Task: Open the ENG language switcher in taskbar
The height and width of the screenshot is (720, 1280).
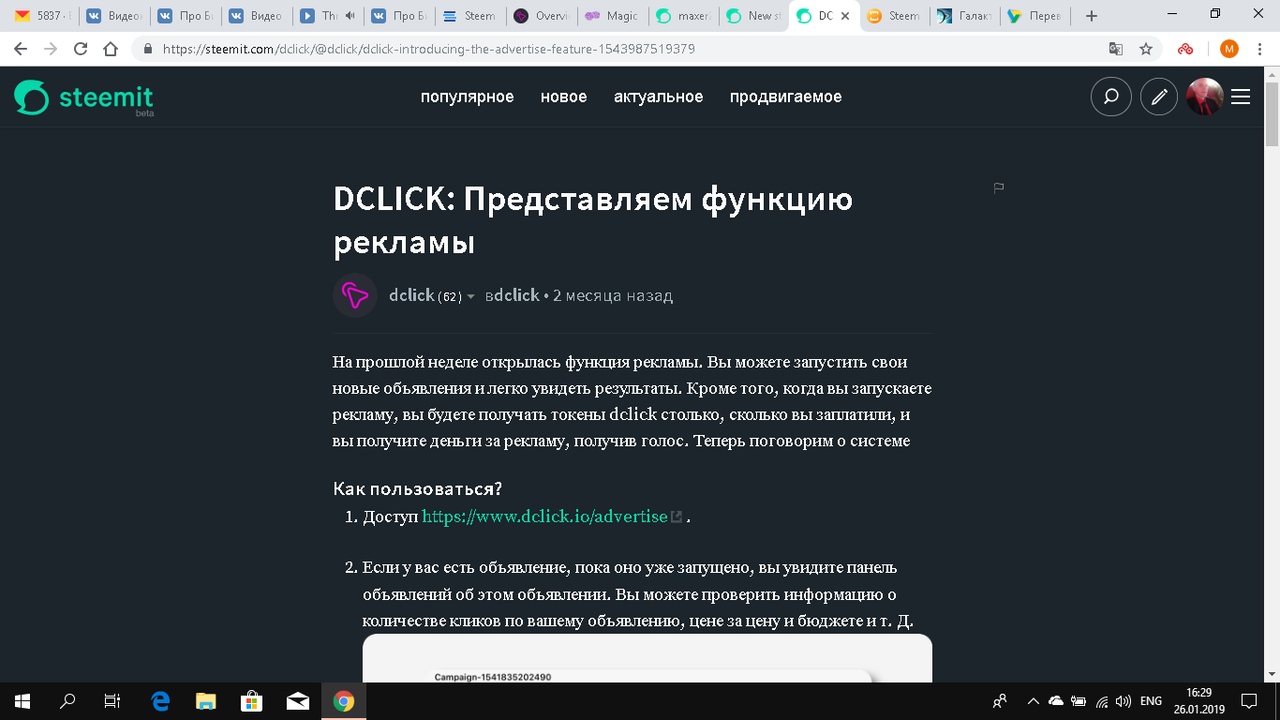Action: (x=1151, y=701)
